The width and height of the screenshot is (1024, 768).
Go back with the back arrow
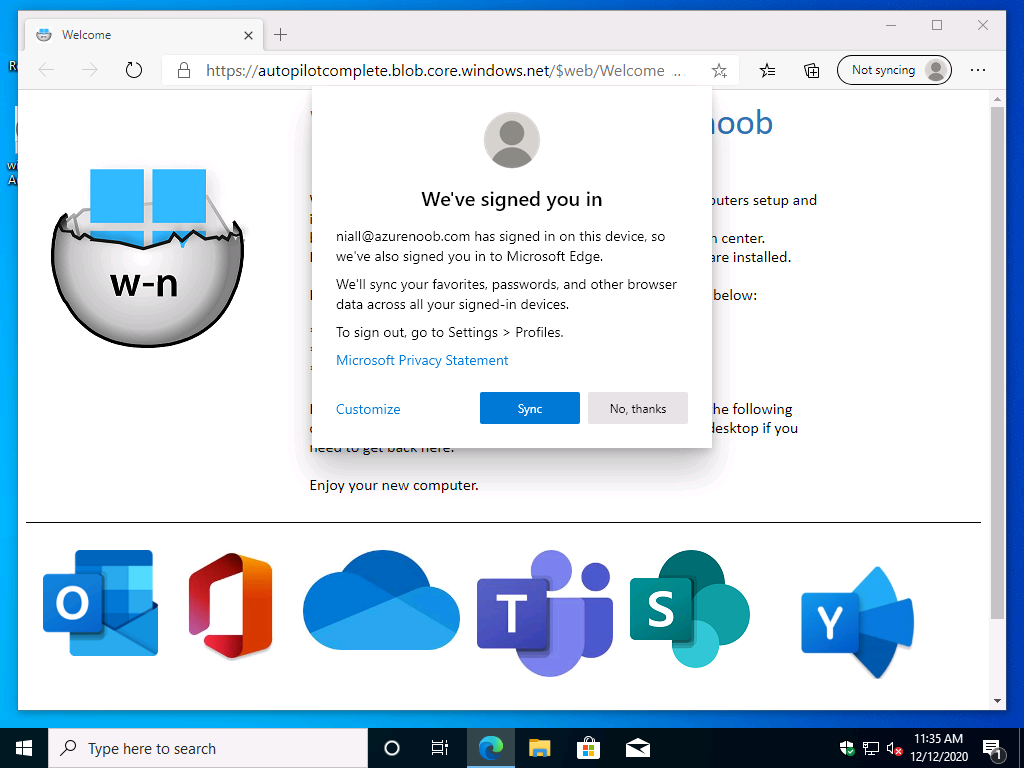[46, 70]
